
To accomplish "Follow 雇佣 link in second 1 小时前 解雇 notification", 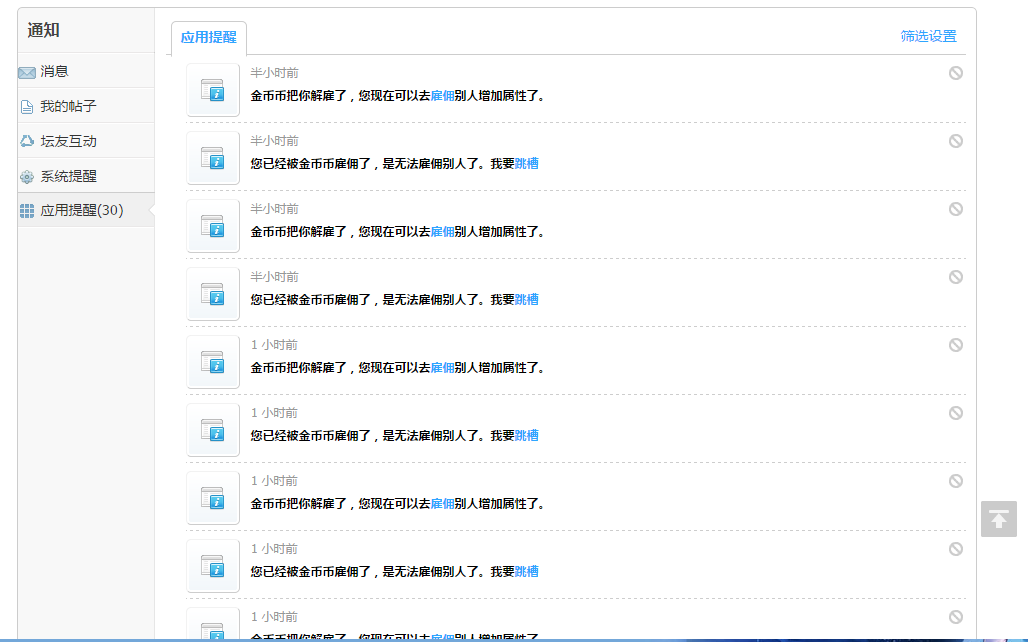I will 443,504.
